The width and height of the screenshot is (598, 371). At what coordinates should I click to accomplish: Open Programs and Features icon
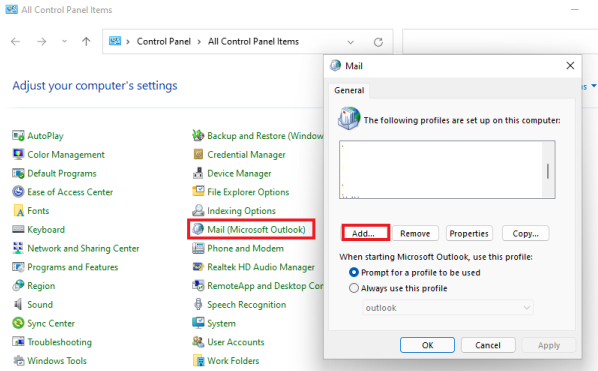tap(18, 267)
